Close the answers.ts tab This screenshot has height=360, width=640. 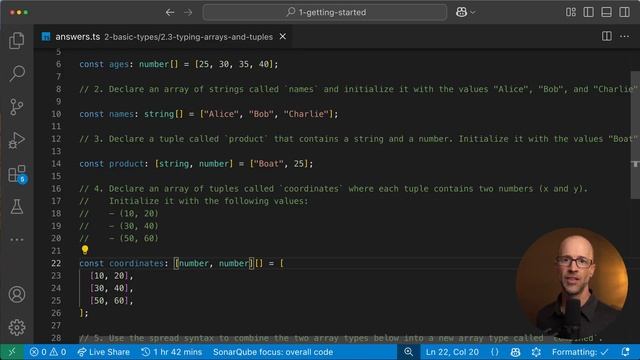282,36
